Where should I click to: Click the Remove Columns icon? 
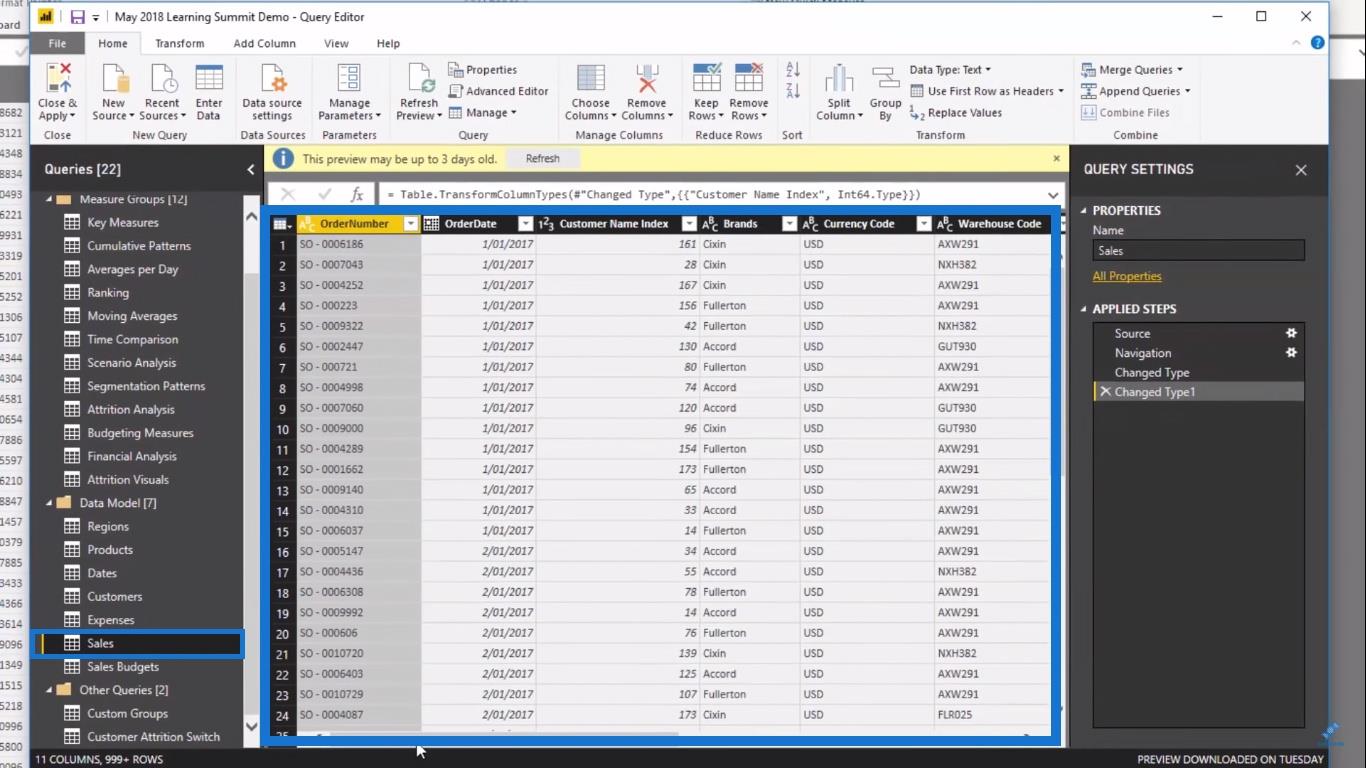click(647, 80)
